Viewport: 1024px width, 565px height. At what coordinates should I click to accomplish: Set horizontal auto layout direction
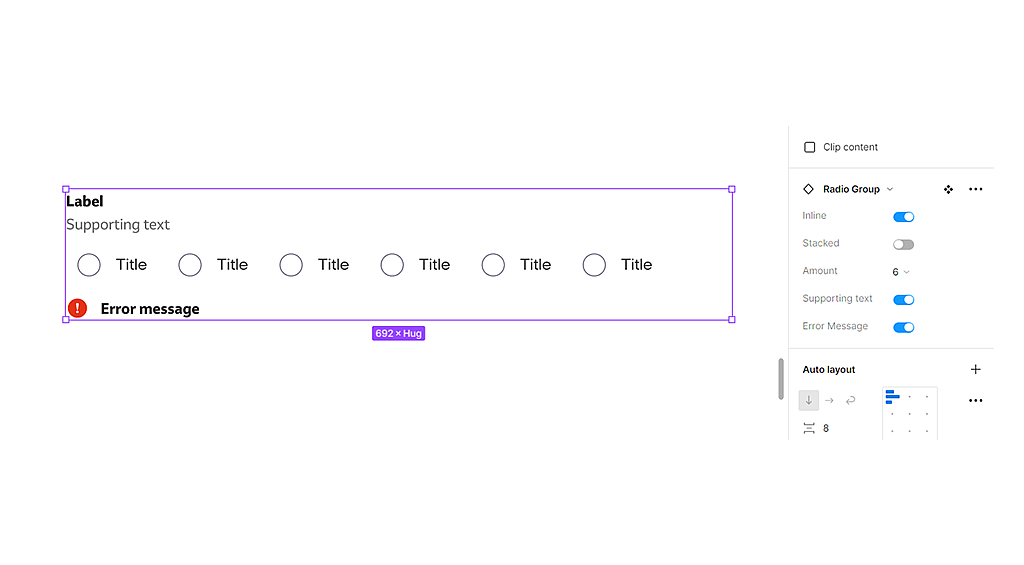tap(829, 400)
